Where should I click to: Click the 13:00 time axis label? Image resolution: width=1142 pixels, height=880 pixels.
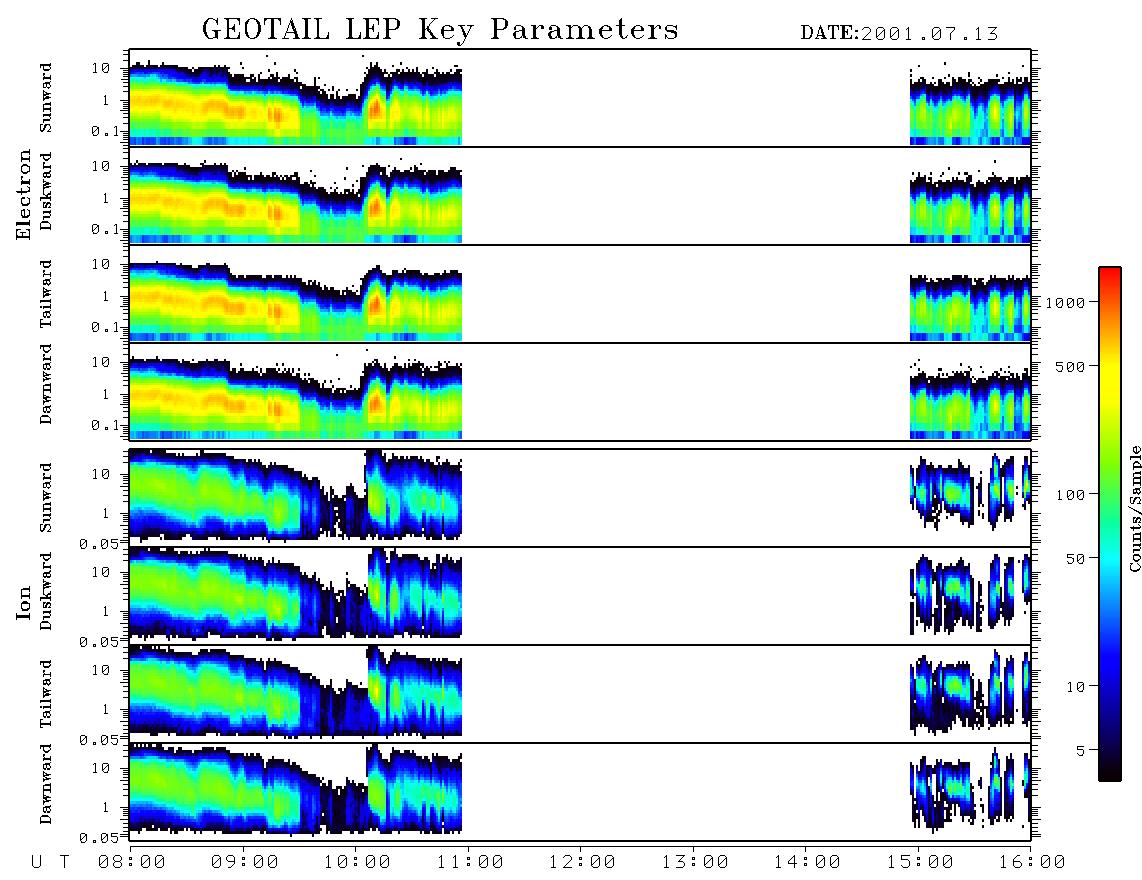pos(695,863)
